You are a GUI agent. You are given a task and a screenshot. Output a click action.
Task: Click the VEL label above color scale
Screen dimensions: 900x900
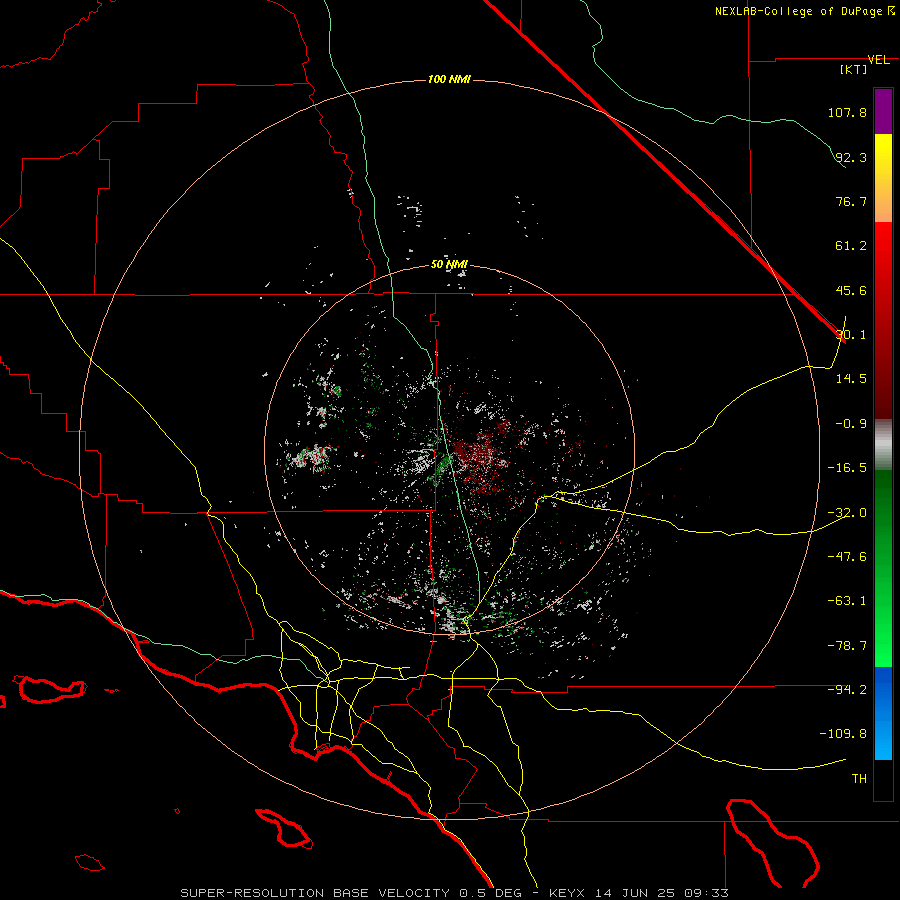878,60
